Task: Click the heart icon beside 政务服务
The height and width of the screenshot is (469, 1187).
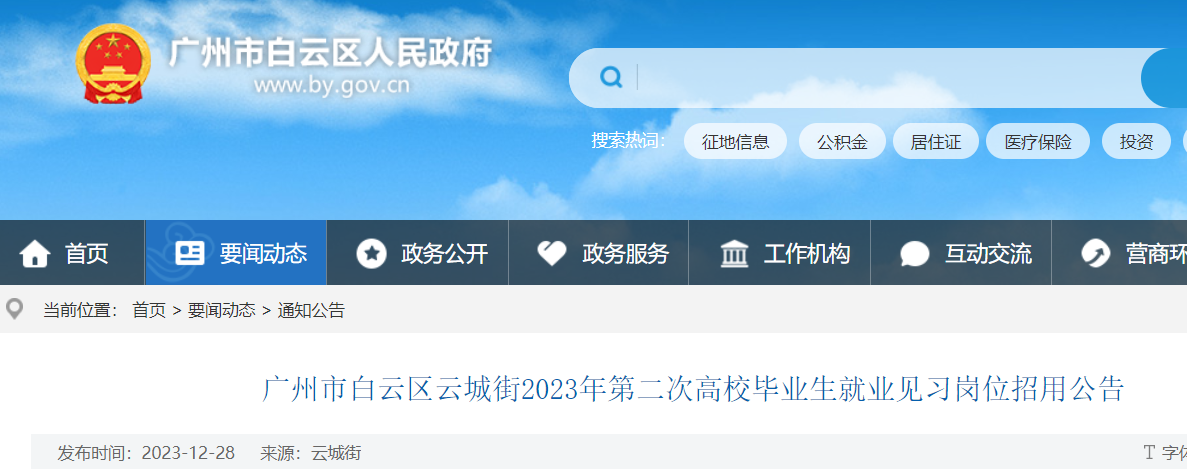Action: pos(551,253)
